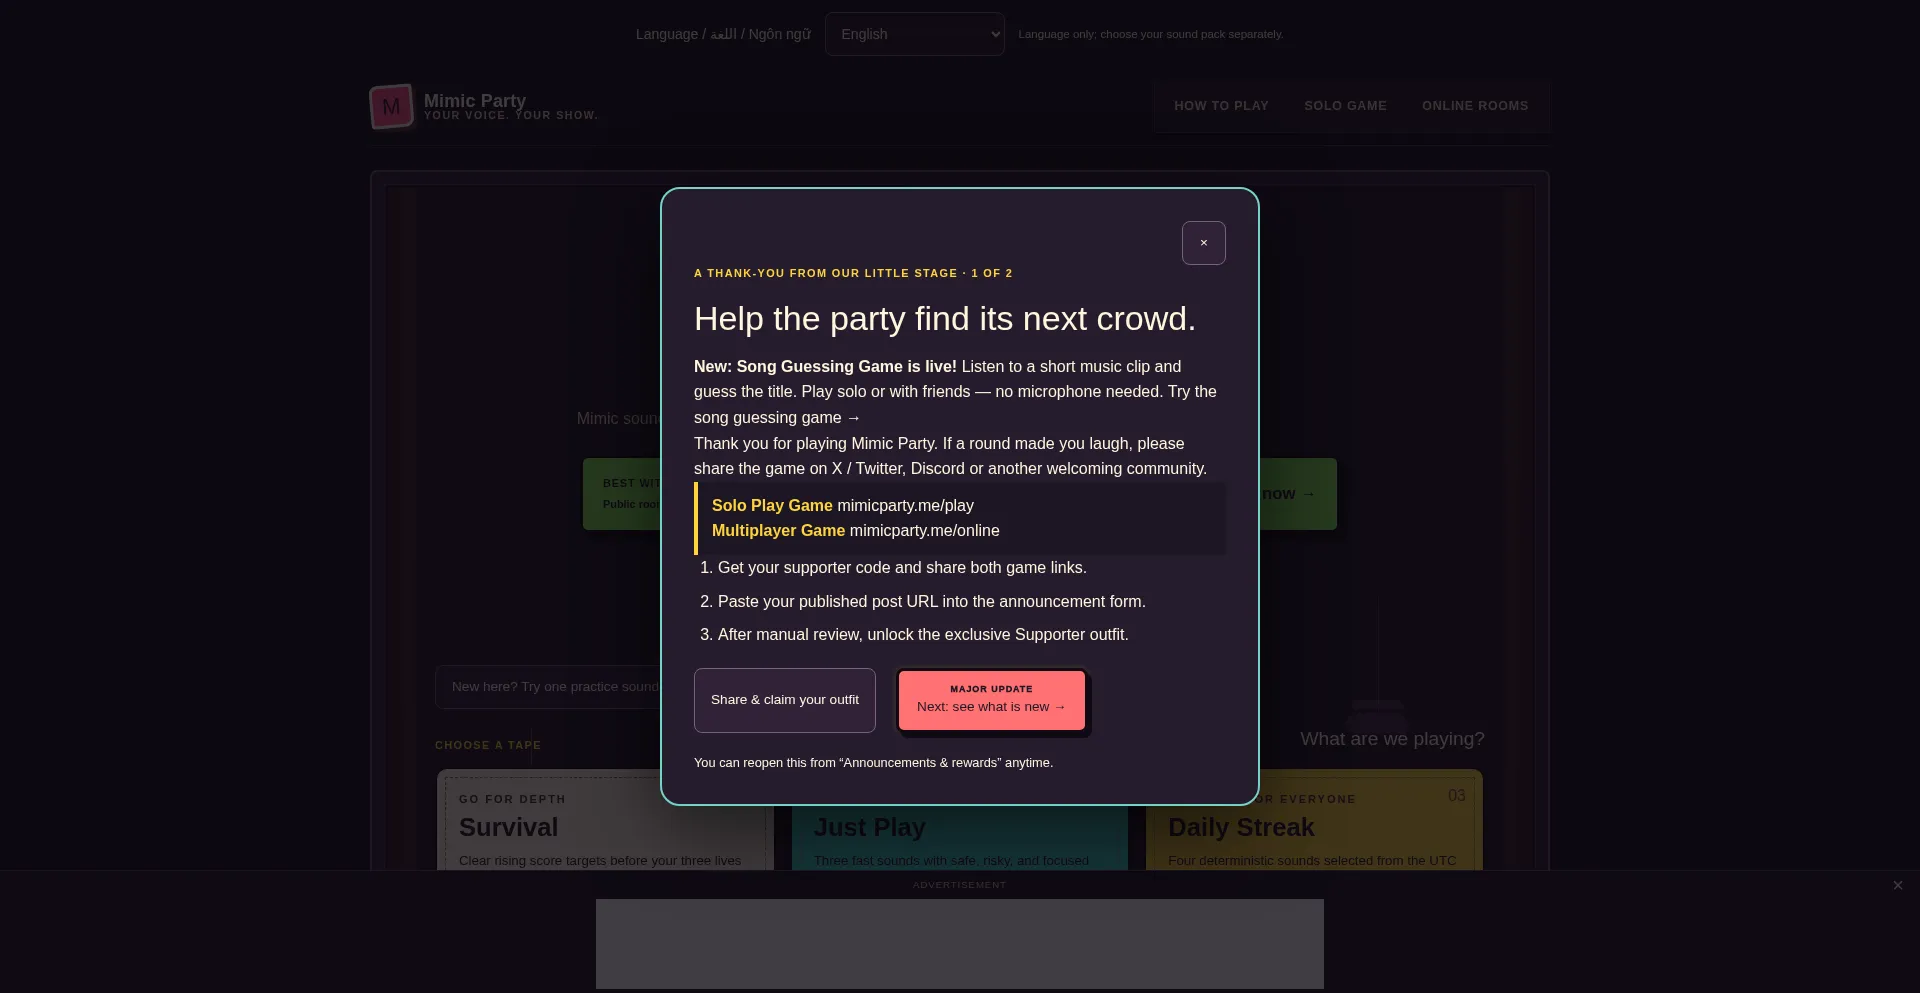Click the 'CHOOSE A TAPE' label
Screen dimensions: 1920x993
coord(488,745)
